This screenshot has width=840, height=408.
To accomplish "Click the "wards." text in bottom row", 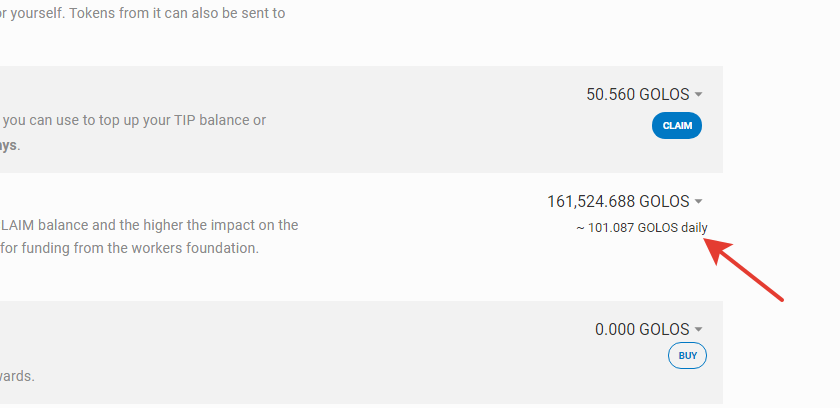I will pyautogui.click(x=17, y=376).
